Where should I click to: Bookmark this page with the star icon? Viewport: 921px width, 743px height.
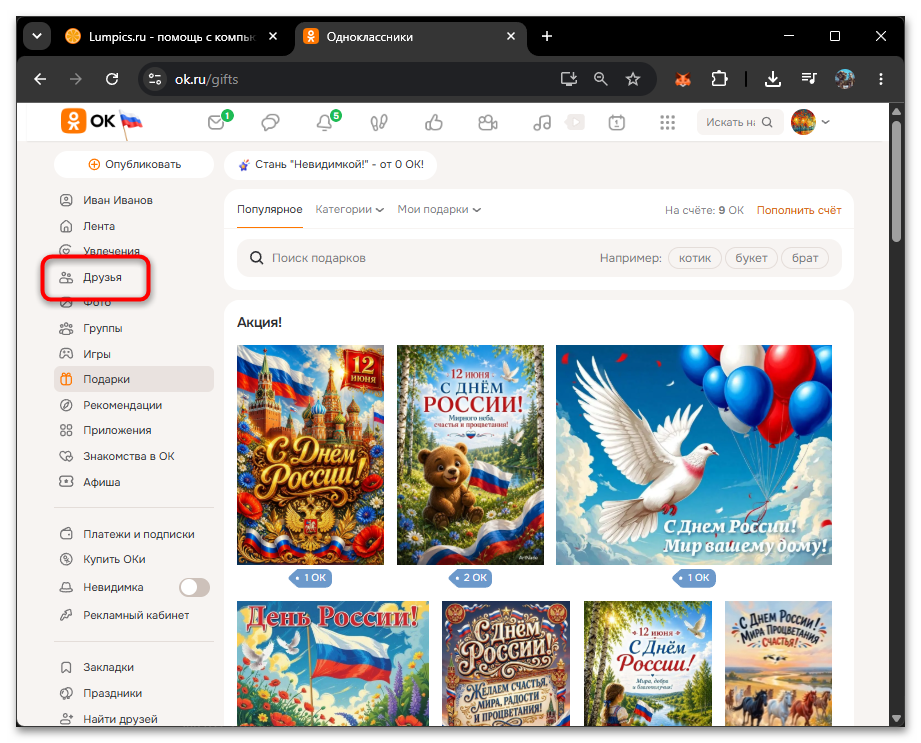pos(633,79)
